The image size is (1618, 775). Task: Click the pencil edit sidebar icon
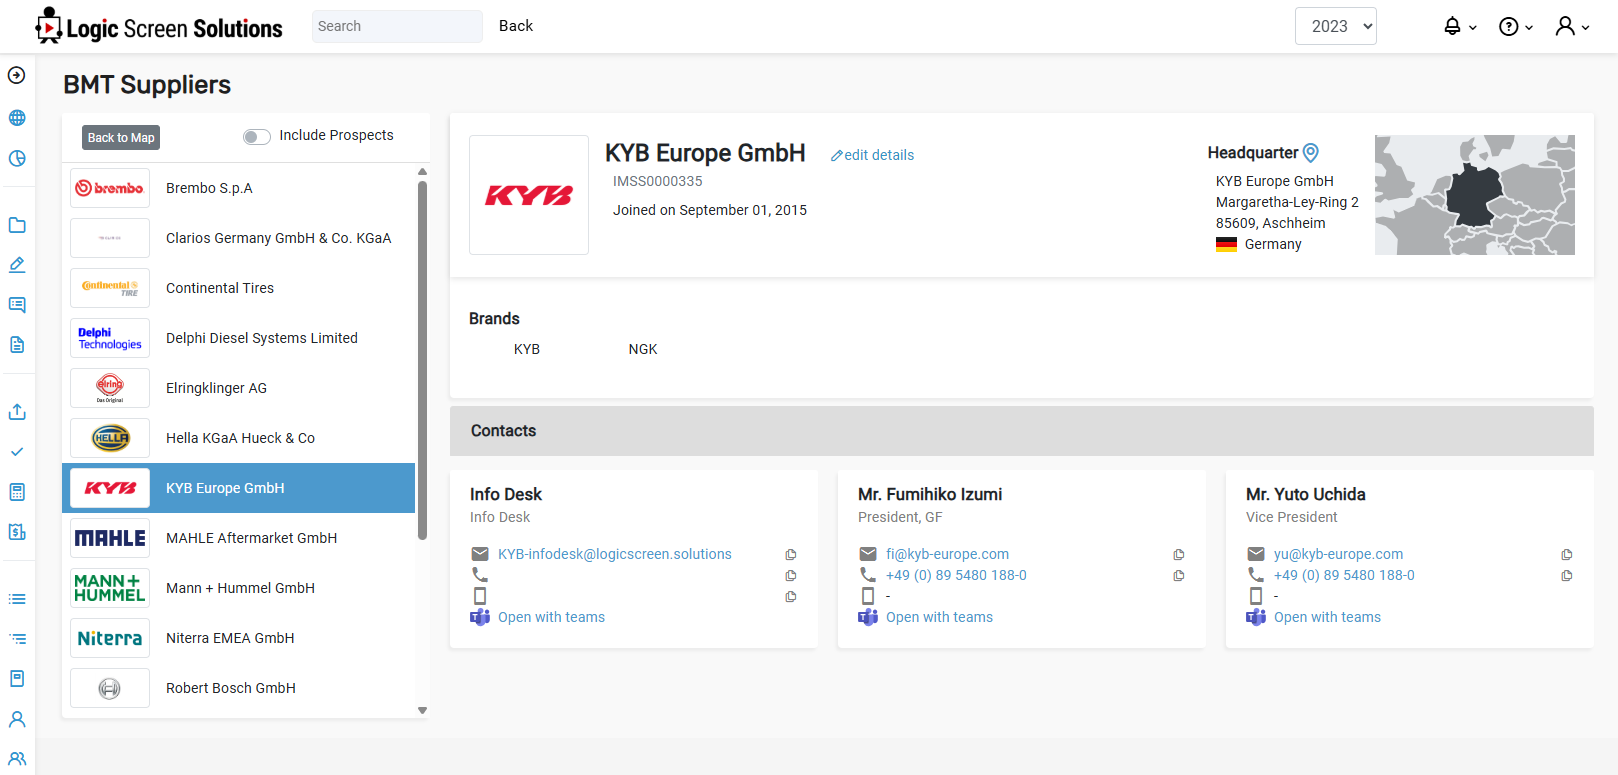coord(17,265)
